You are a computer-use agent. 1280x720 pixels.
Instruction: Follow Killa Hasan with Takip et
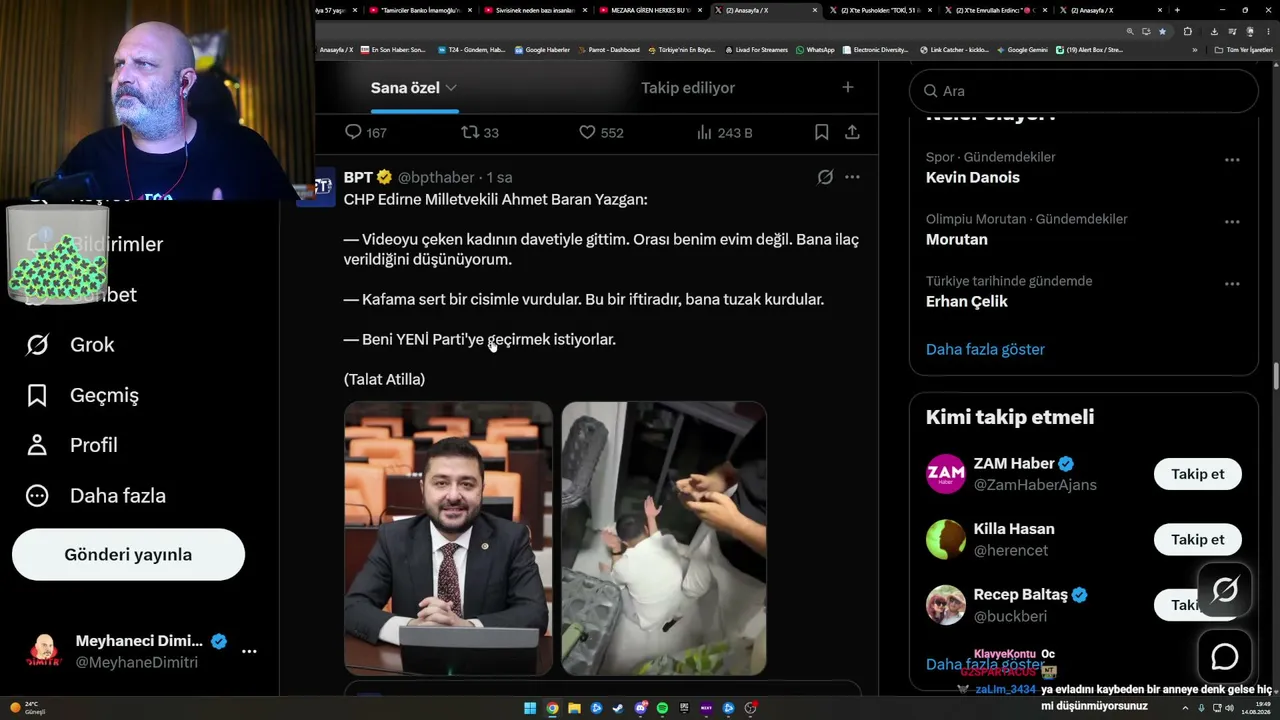[x=1198, y=540]
